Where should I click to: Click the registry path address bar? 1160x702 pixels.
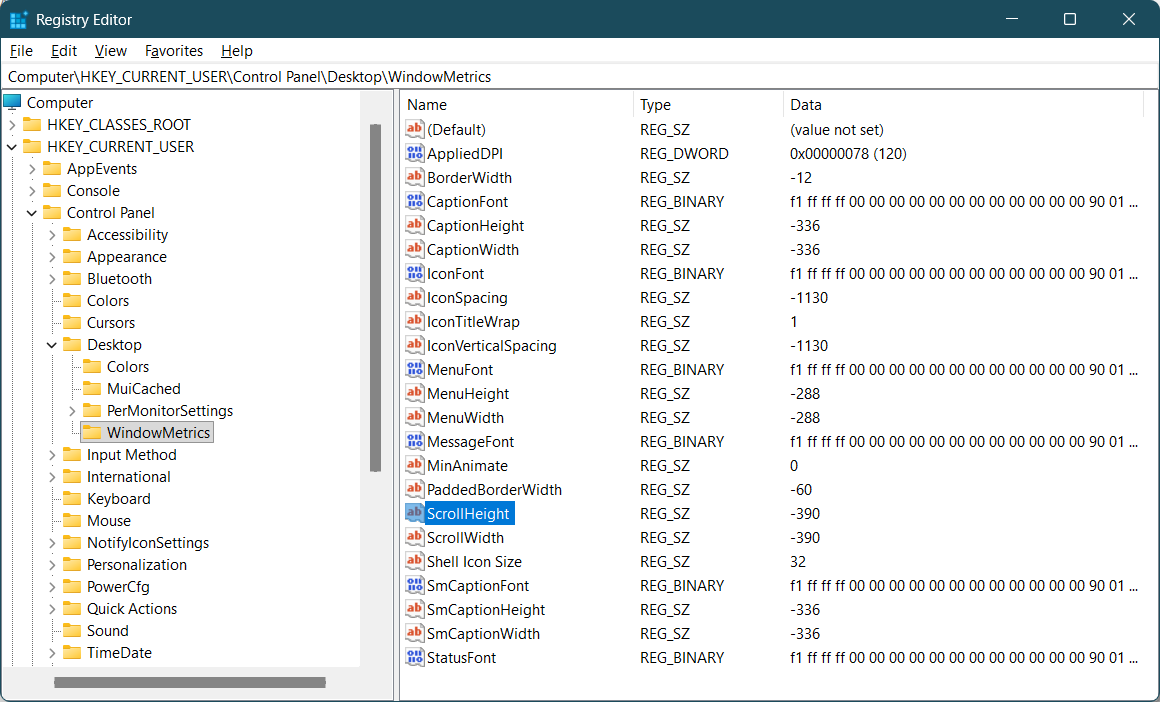tap(580, 77)
